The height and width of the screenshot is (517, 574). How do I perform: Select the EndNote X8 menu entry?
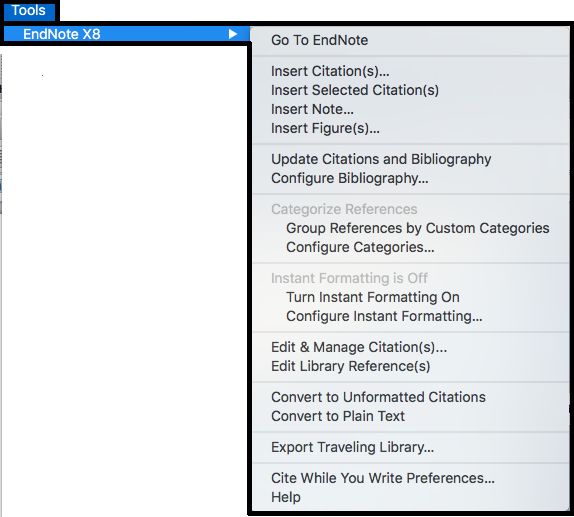coord(126,34)
